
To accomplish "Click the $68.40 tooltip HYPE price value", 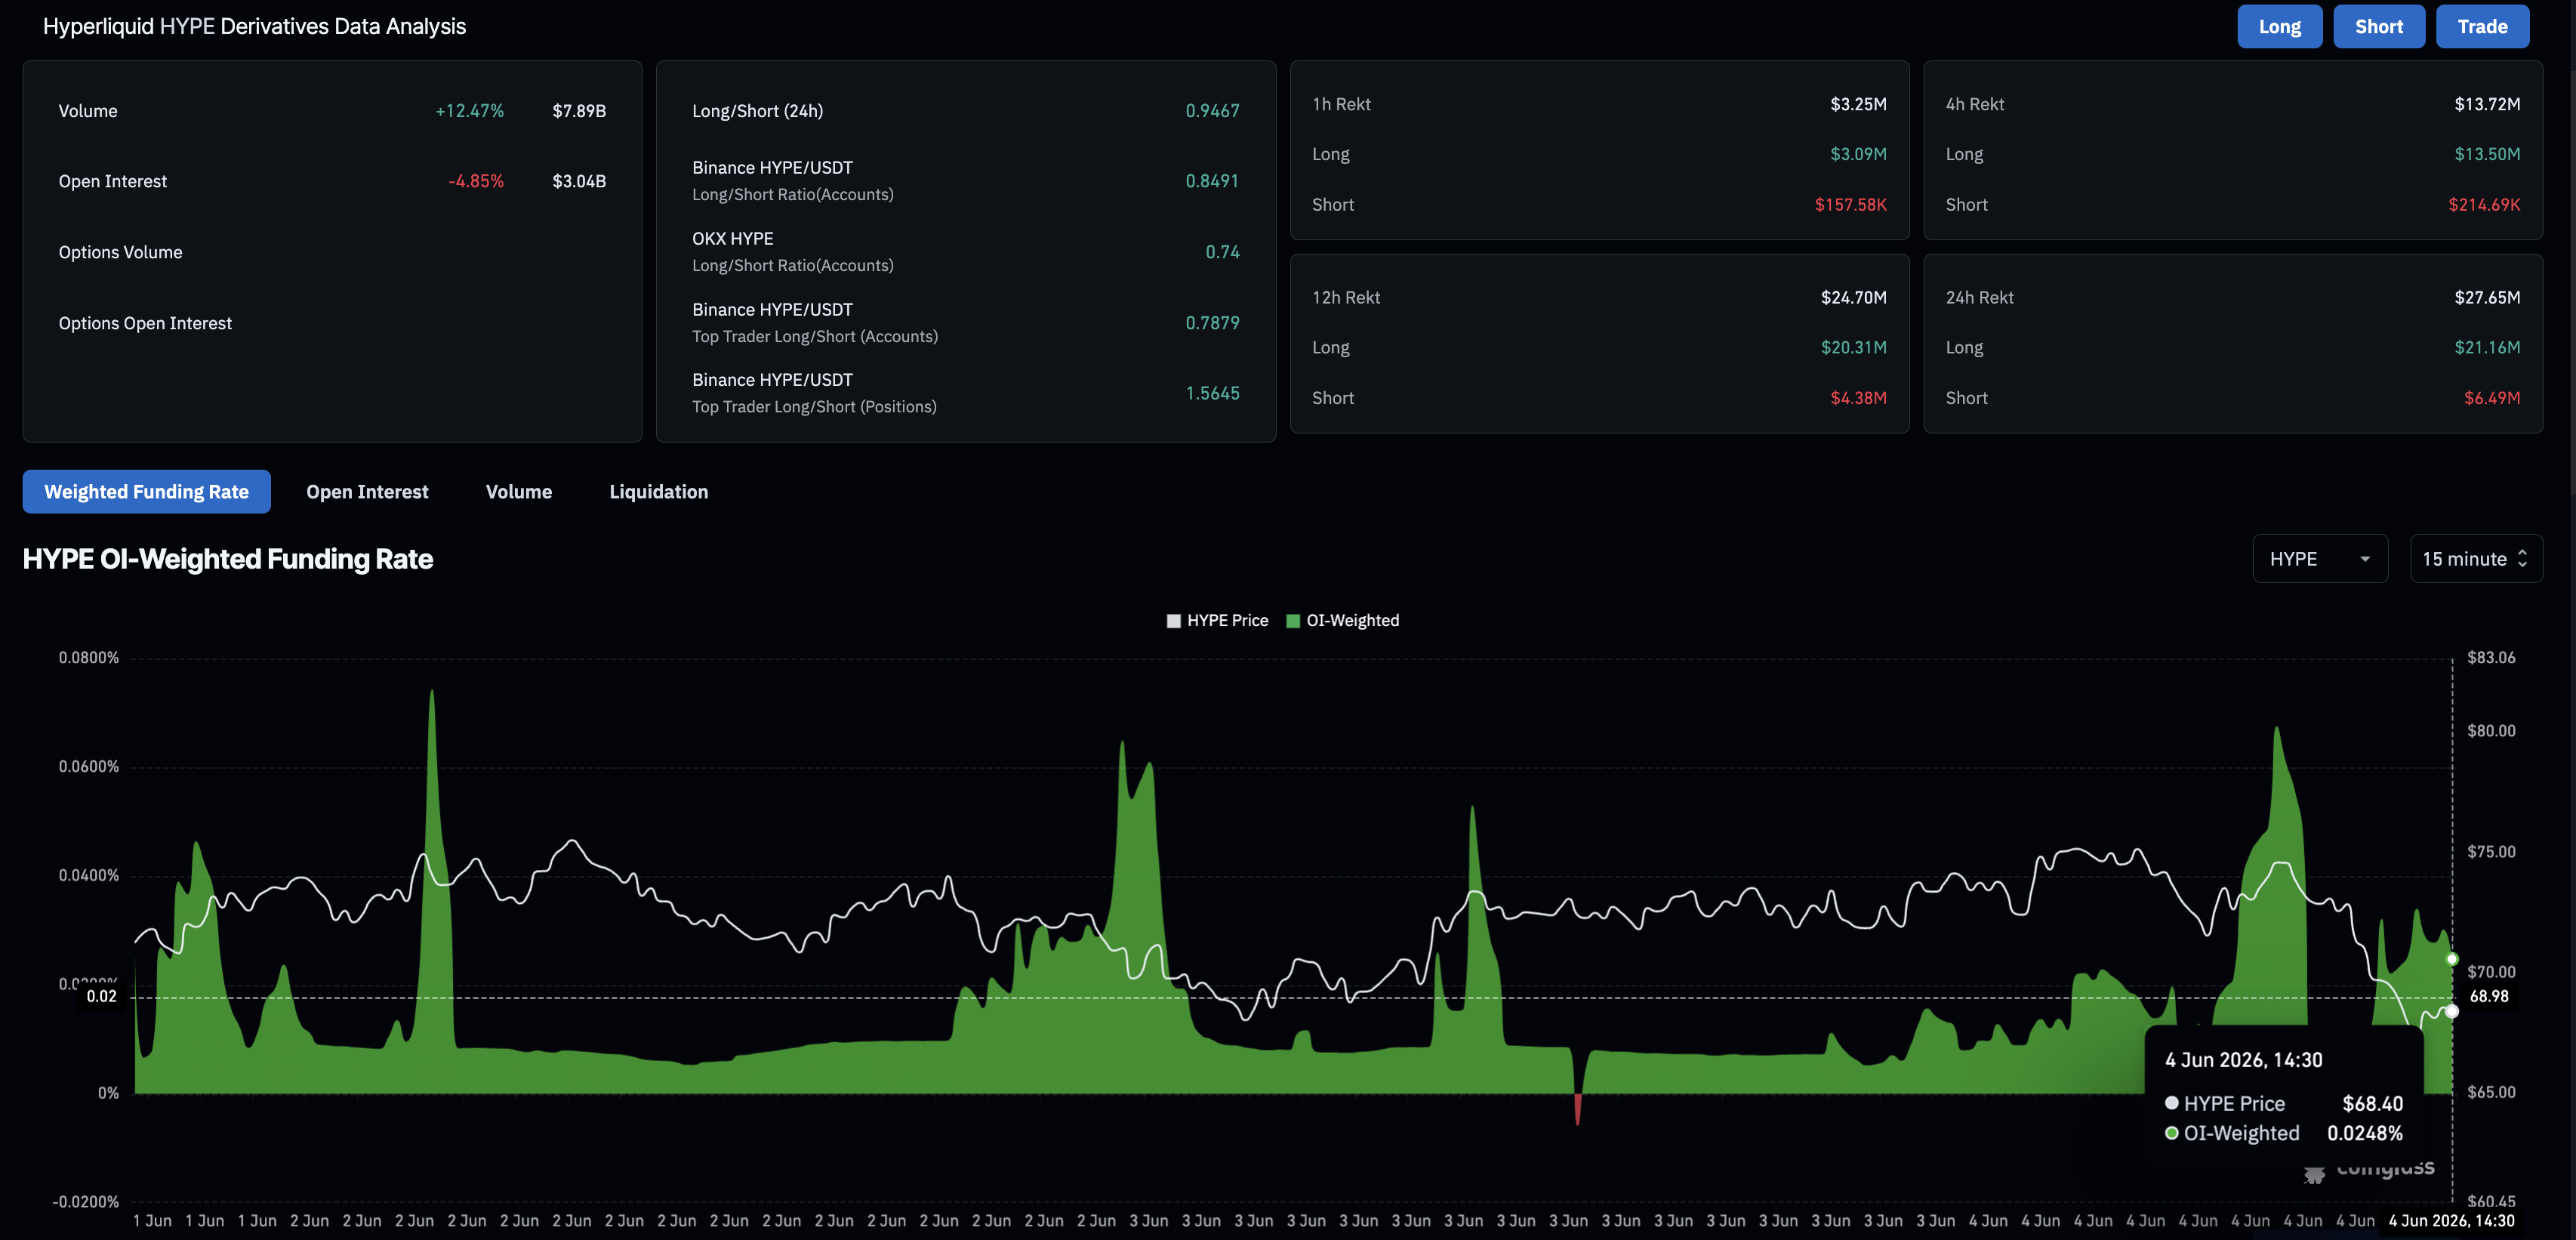I will click(2372, 1104).
